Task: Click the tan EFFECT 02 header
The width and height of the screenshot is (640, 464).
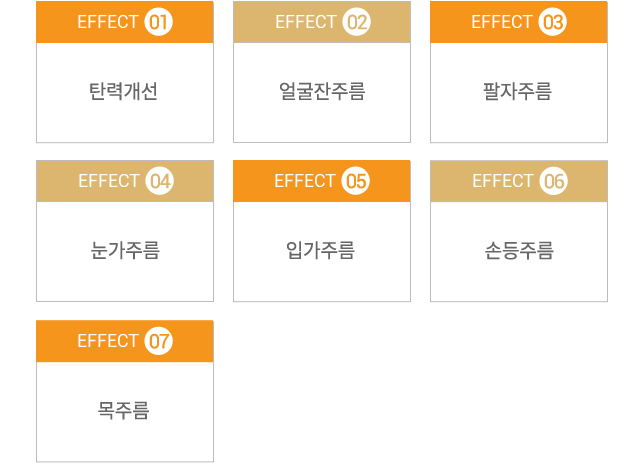Action: point(322,22)
